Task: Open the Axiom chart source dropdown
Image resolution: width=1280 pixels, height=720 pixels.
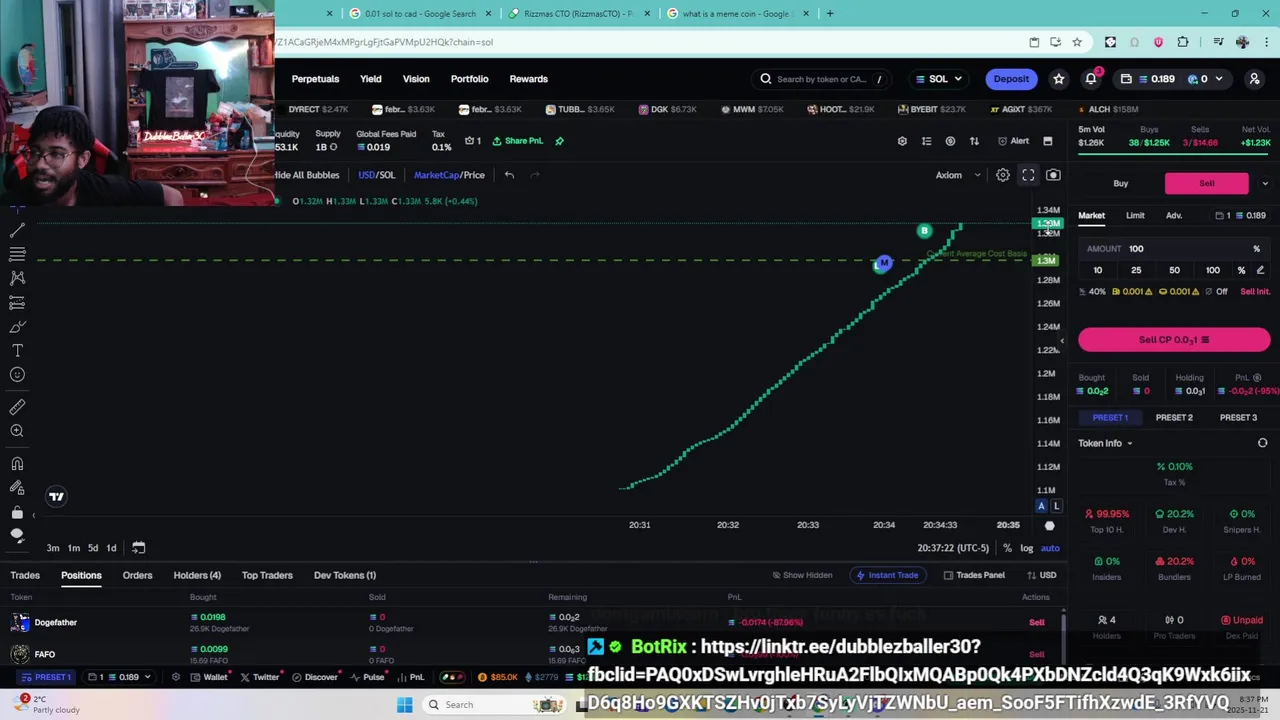Action: 958,175
